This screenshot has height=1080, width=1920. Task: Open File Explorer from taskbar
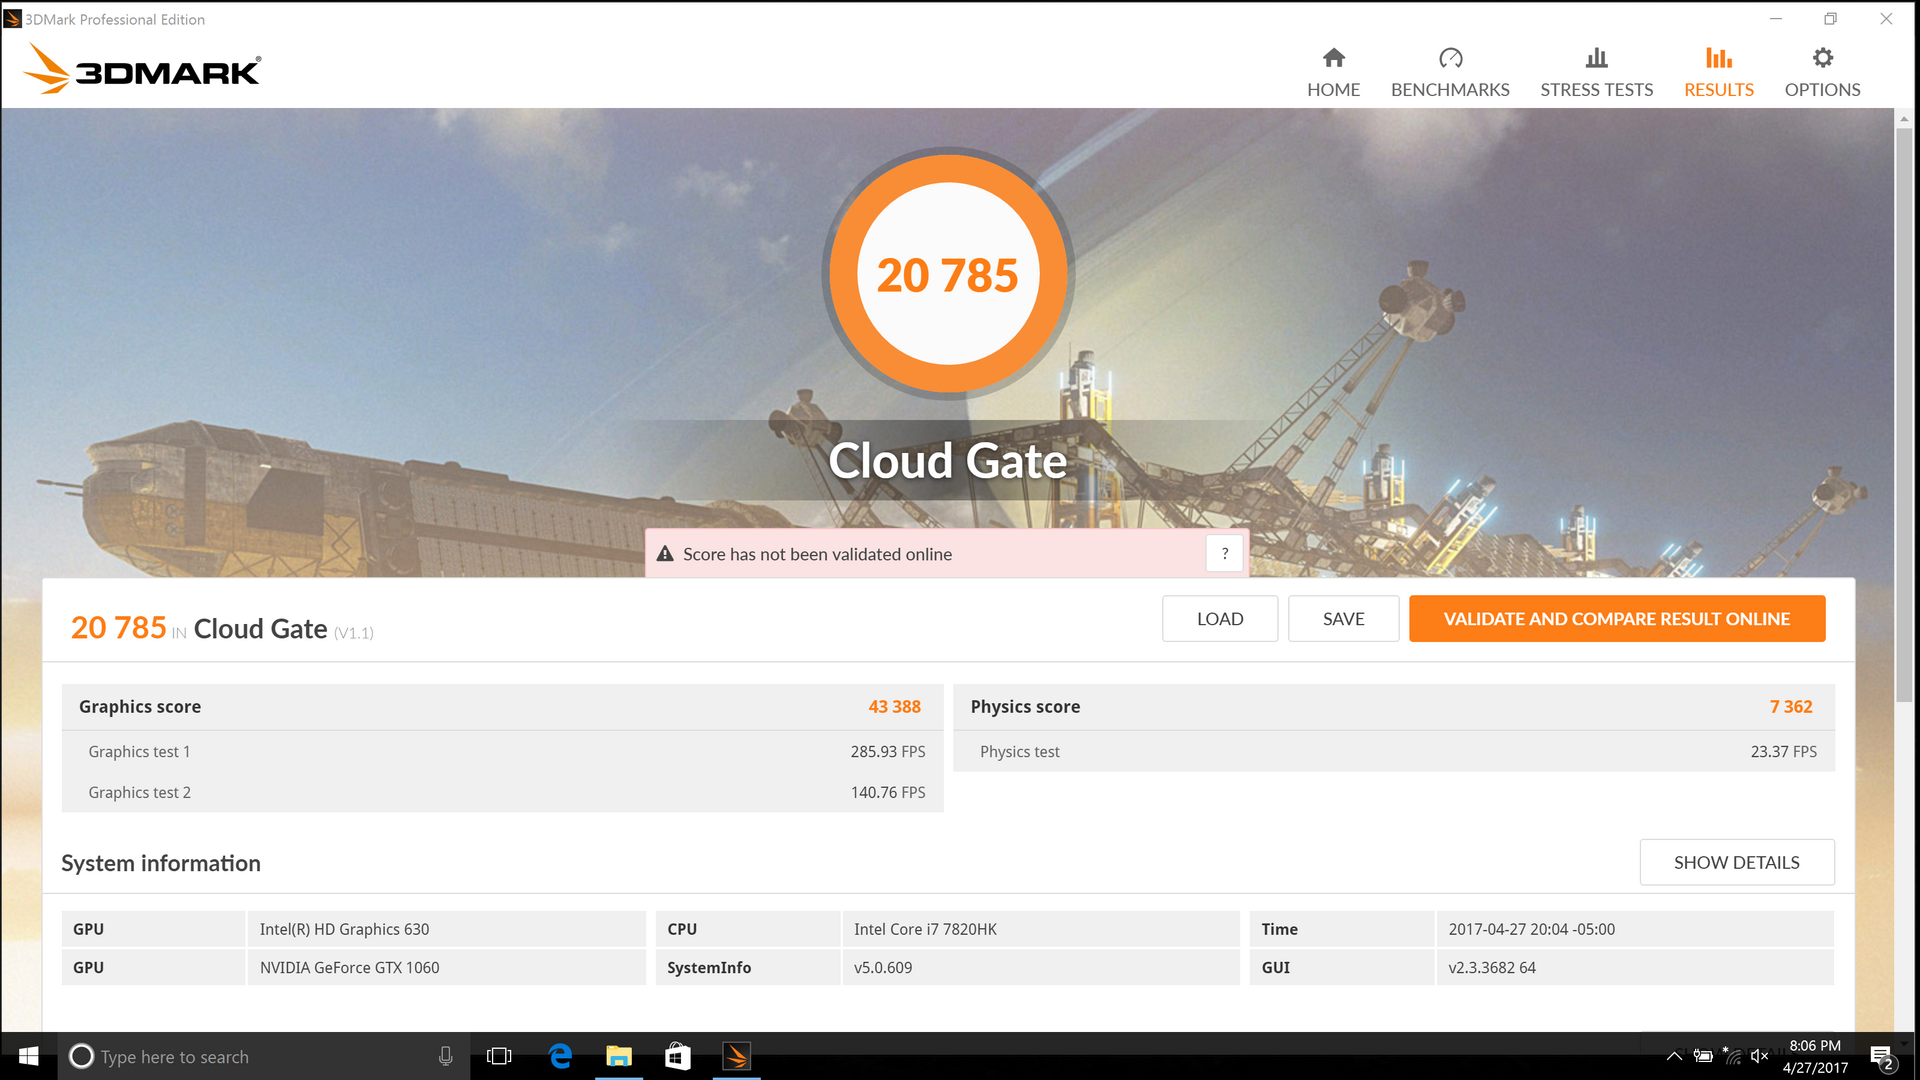click(619, 1056)
